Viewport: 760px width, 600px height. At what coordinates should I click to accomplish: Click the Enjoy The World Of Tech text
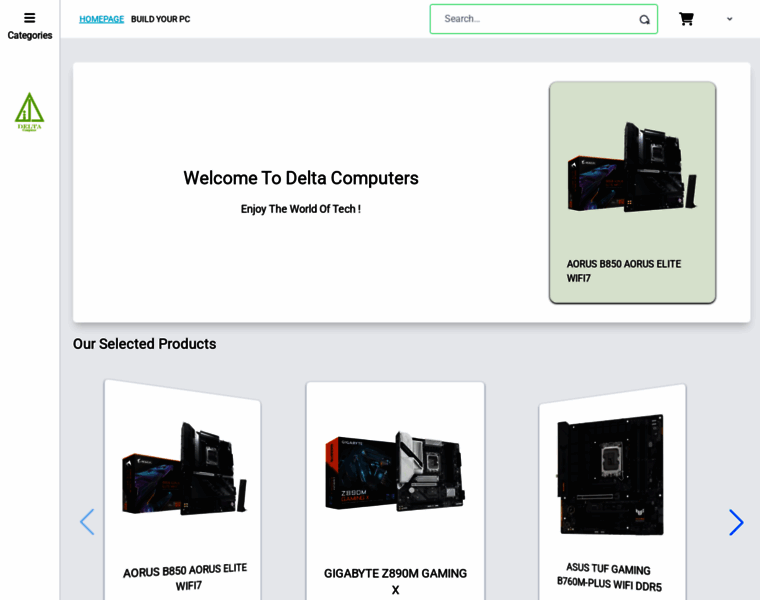(301, 209)
